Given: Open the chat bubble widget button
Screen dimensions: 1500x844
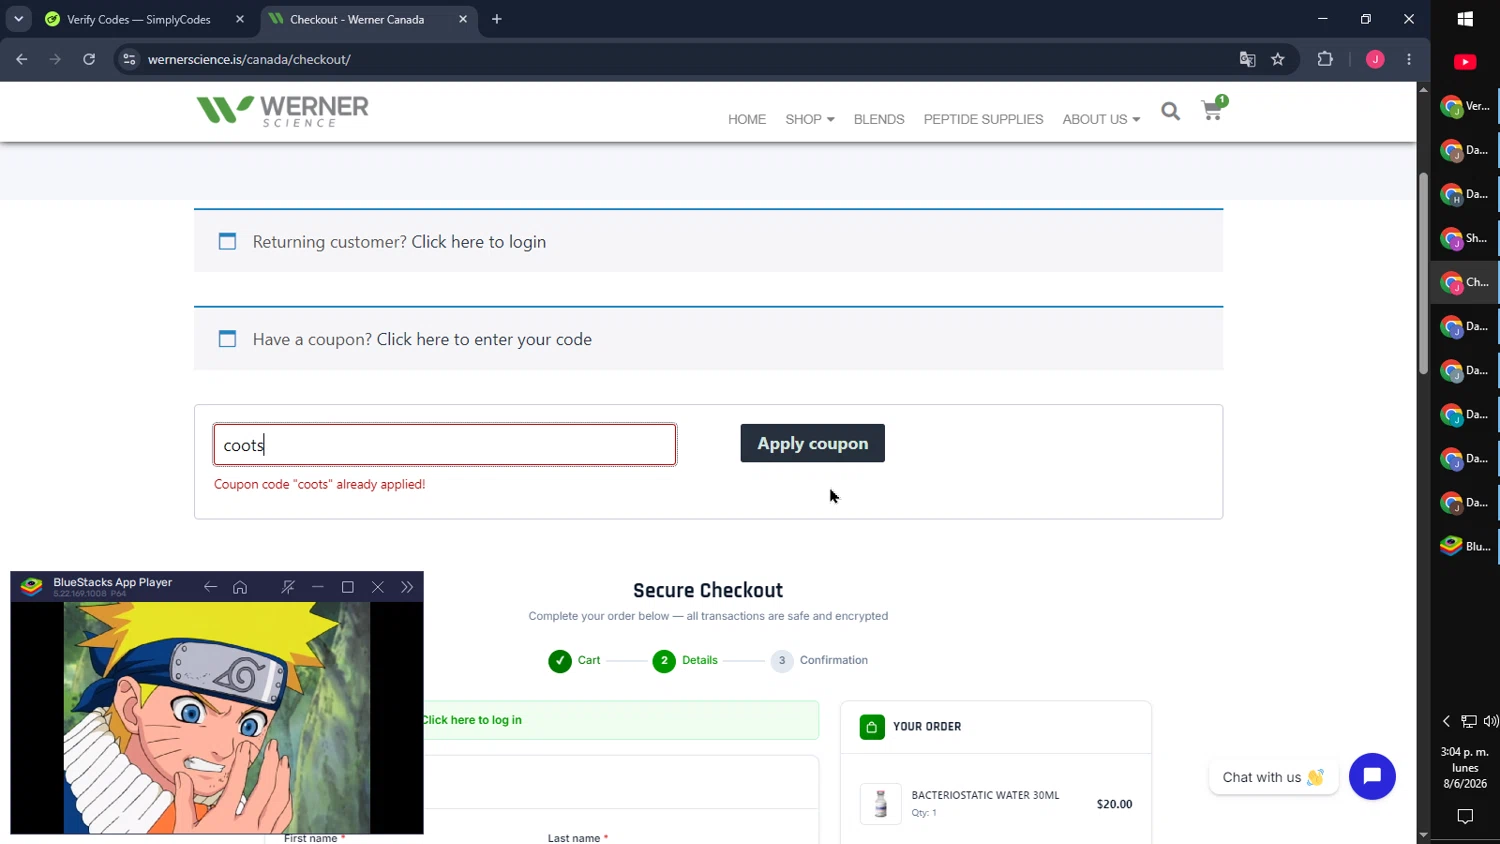Looking at the screenshot, I should 1372,776.
